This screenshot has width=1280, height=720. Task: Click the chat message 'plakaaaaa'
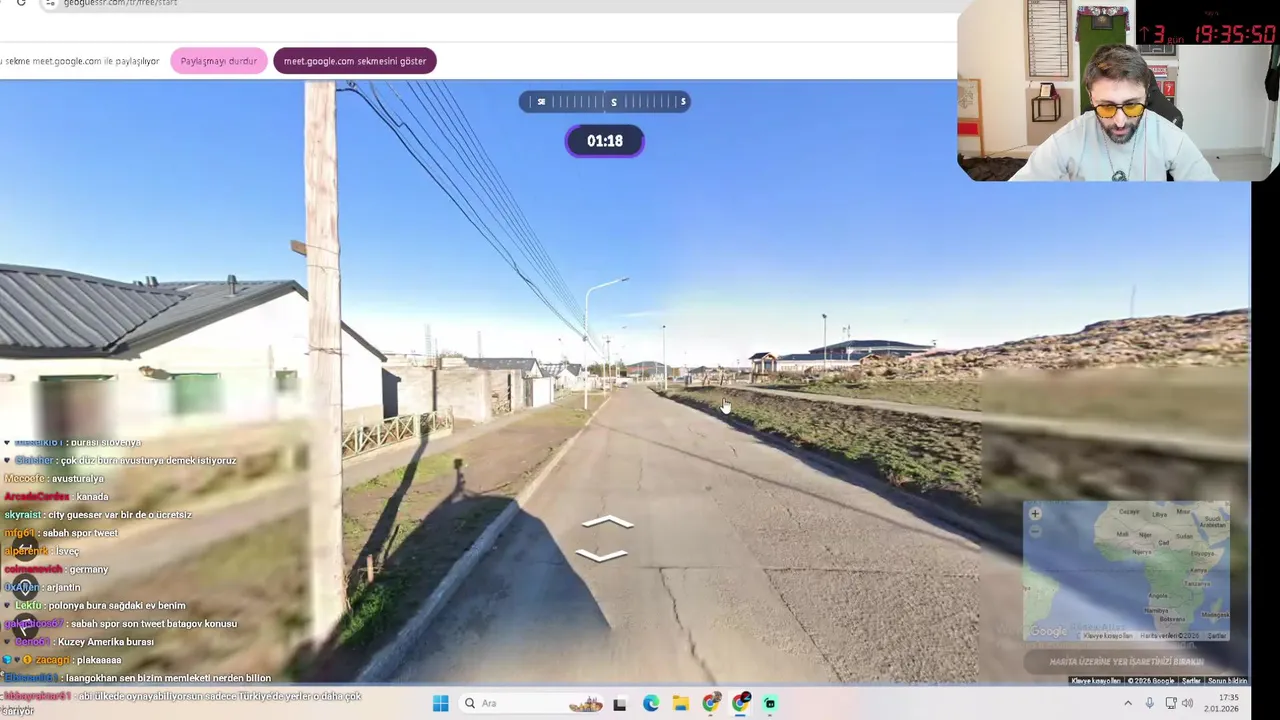pos(98,660)
